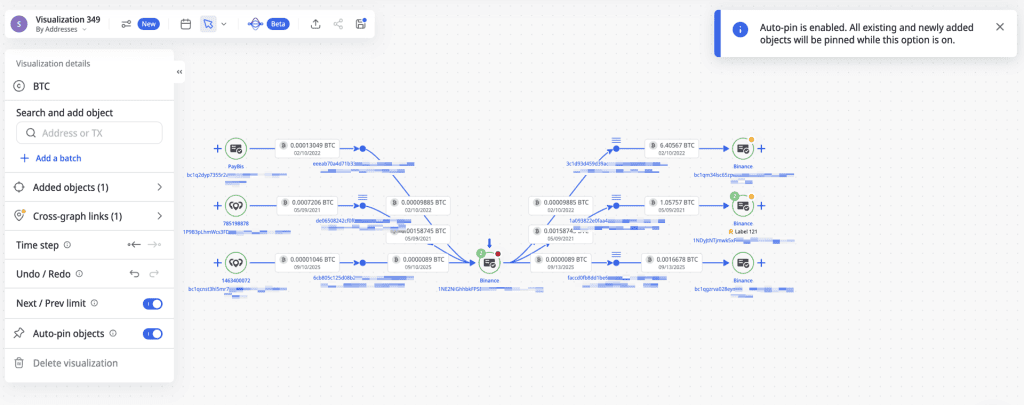Dismiss the Auto-pin enabled notification
The width and height of the screenshot is (1024, 405).
(1000, 27)
